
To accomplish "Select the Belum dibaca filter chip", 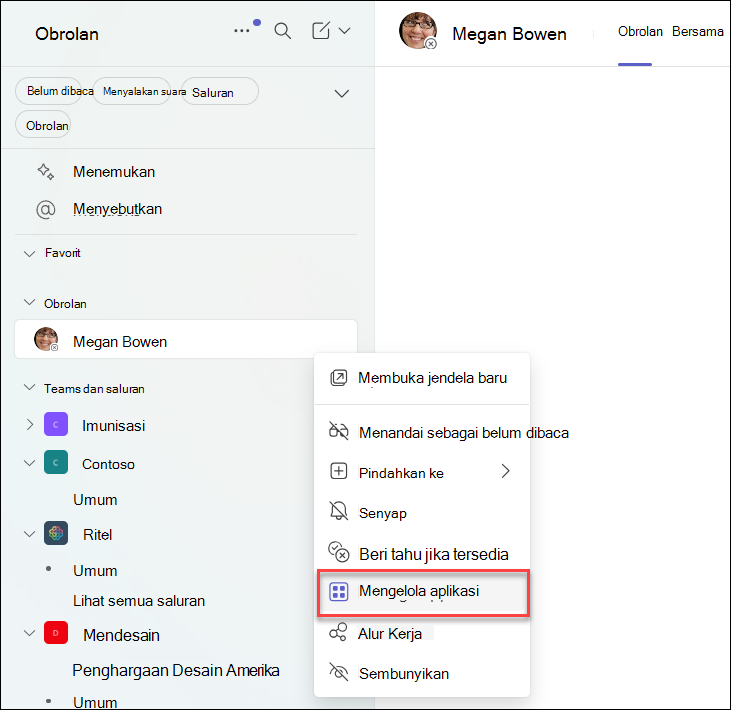I will point(48,91).
